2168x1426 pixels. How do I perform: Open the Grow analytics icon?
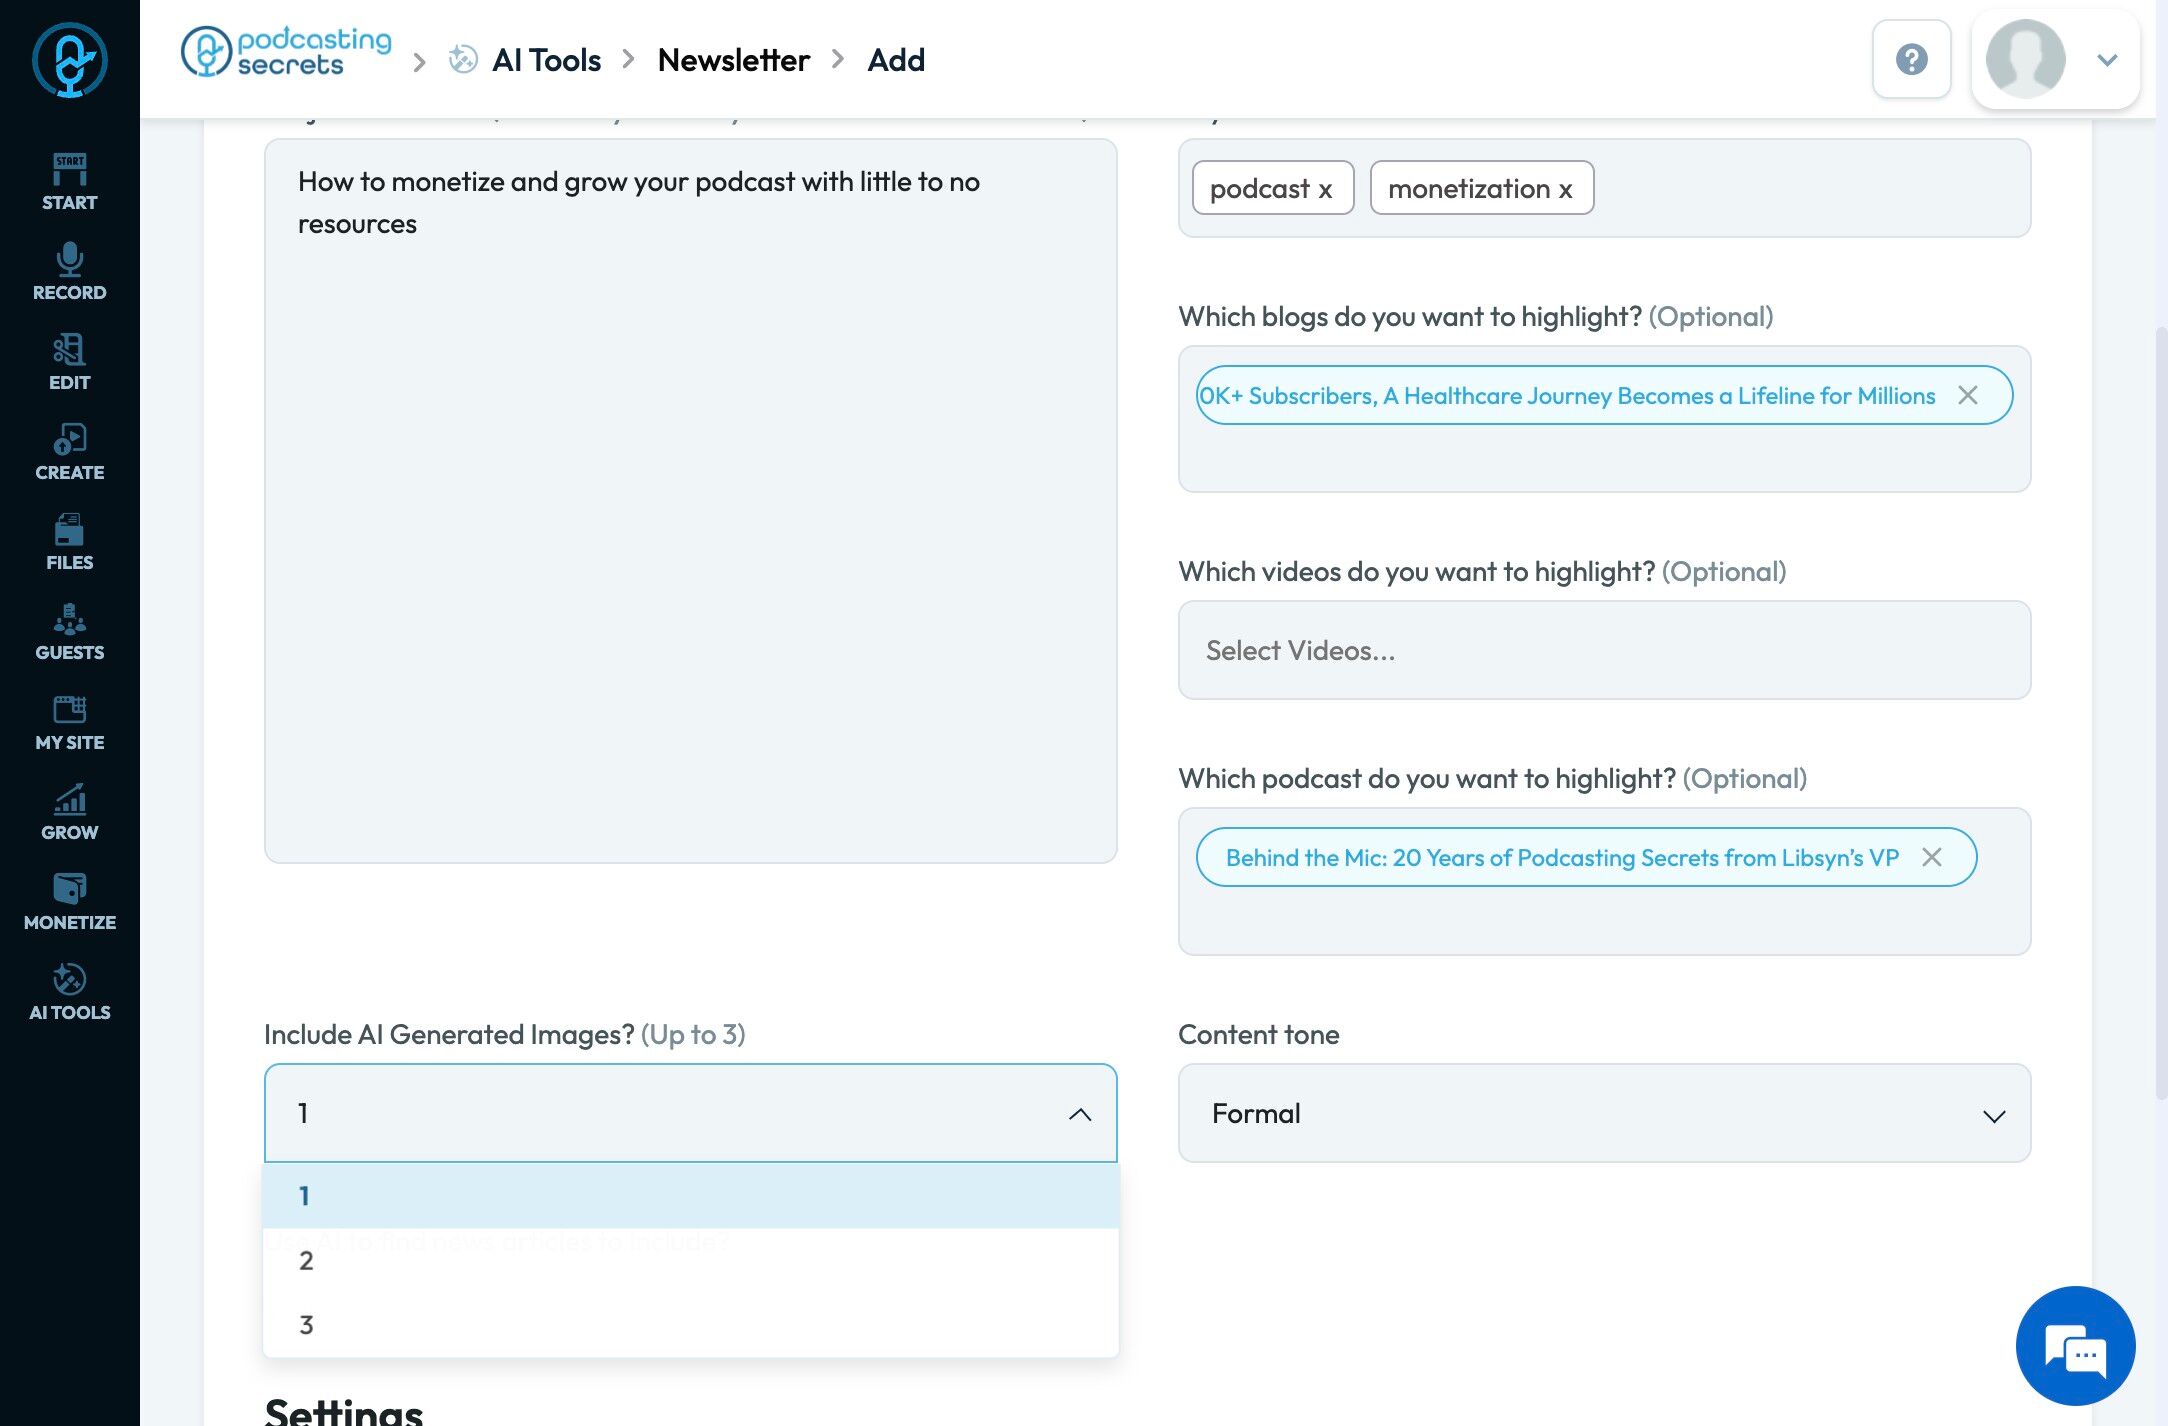pyautogui.click(x=69, y=811)
